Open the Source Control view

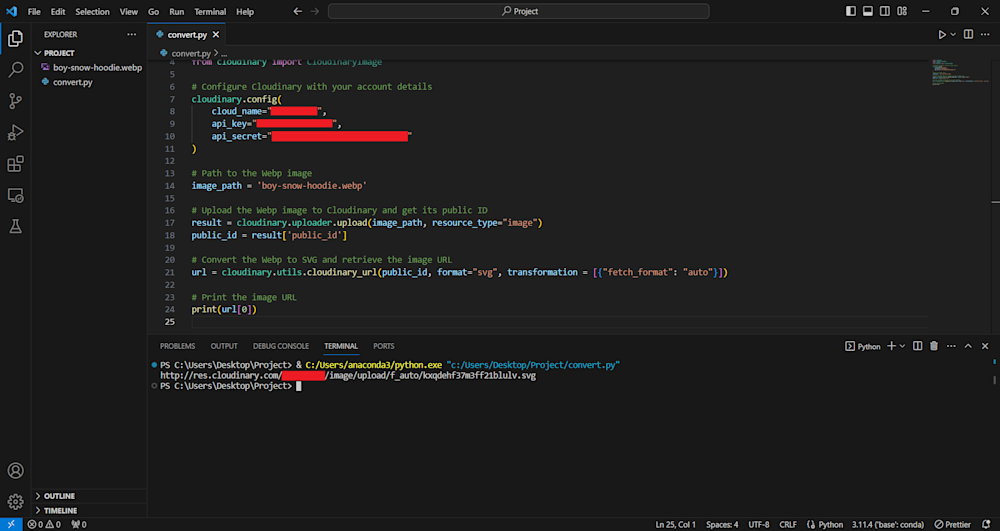pyautogui.click(x=15, y=101)
